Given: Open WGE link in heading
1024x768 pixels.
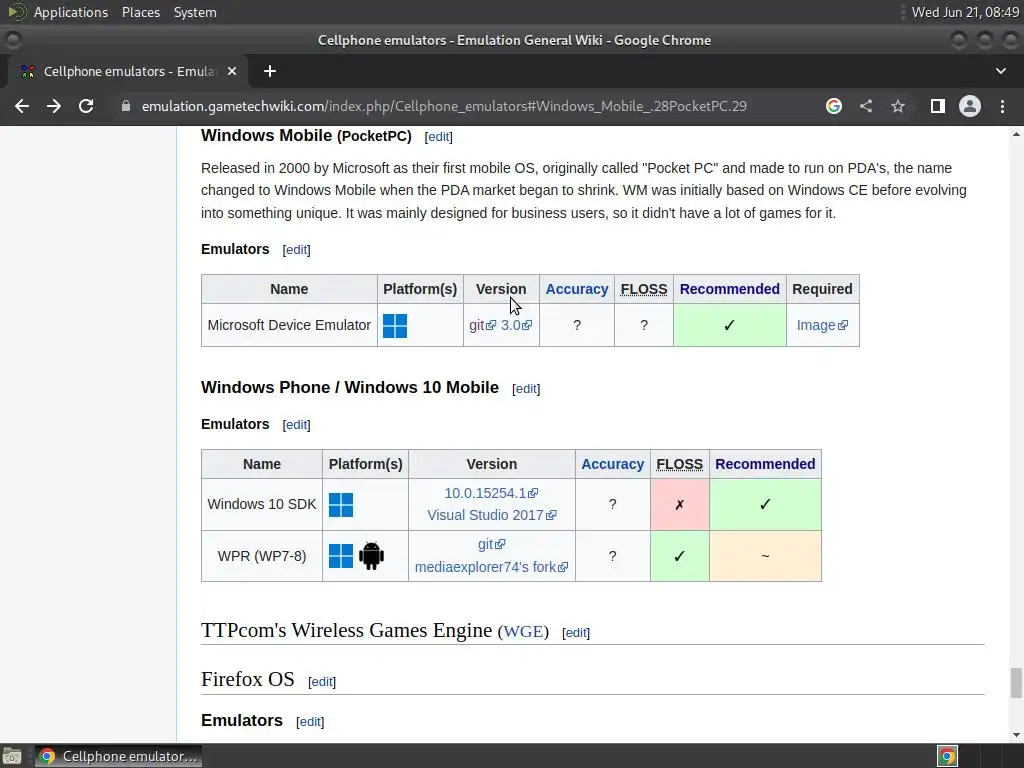Looking at the screenshot, I should point(523,632).
